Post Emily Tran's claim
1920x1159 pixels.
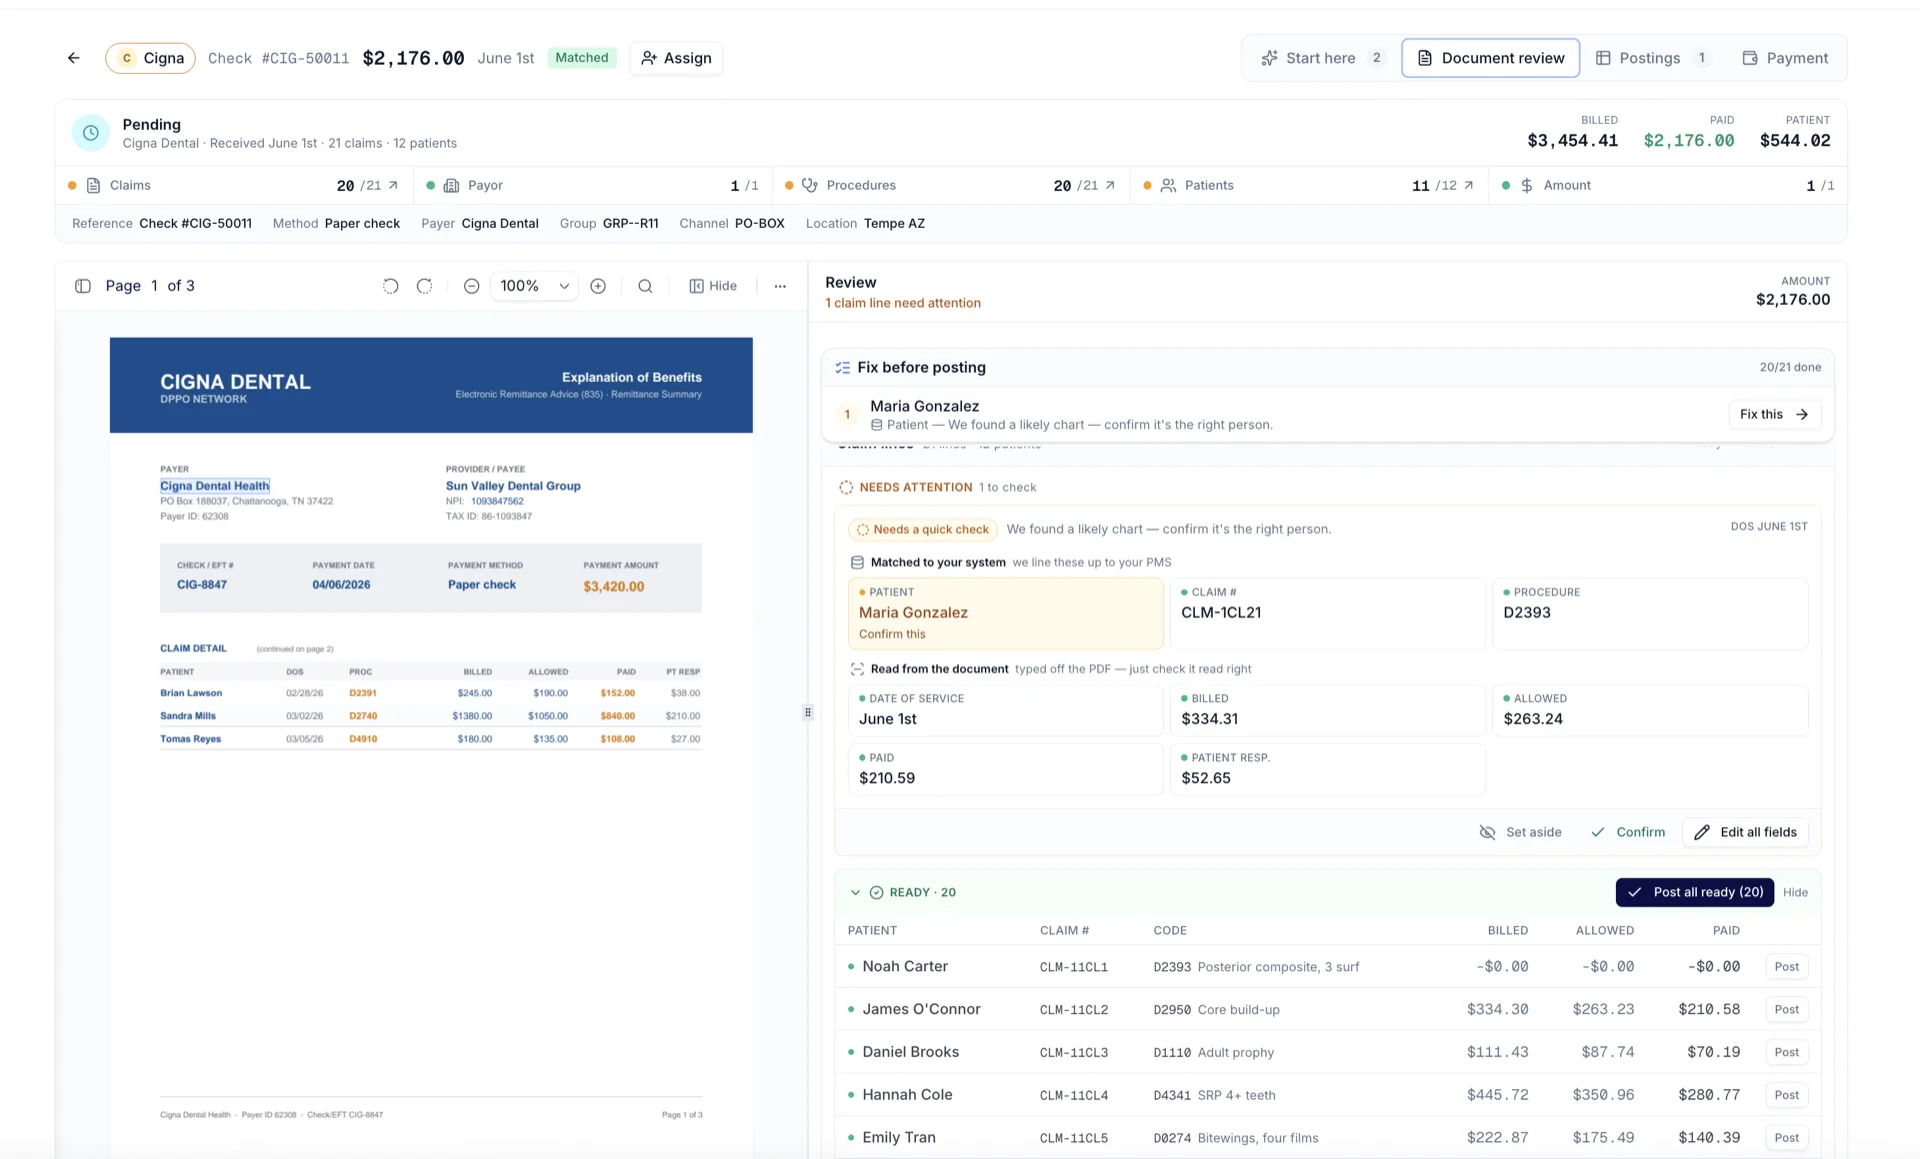(1786, 1138)
